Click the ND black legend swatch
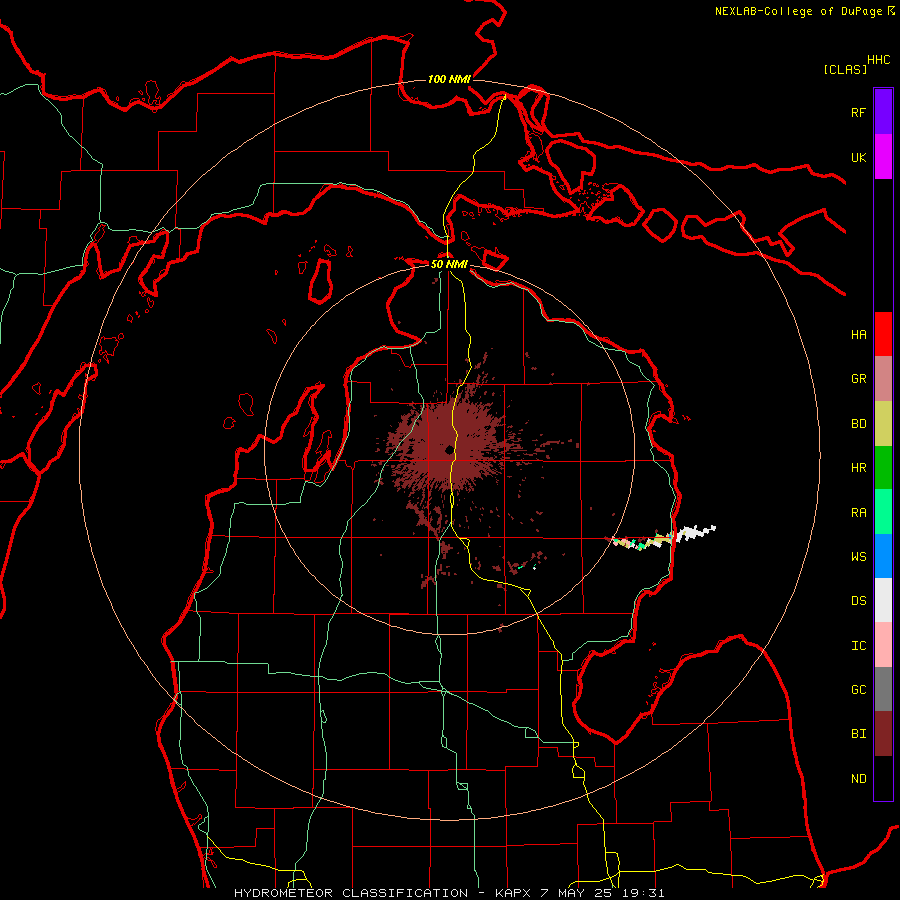 tap(883, 778)
